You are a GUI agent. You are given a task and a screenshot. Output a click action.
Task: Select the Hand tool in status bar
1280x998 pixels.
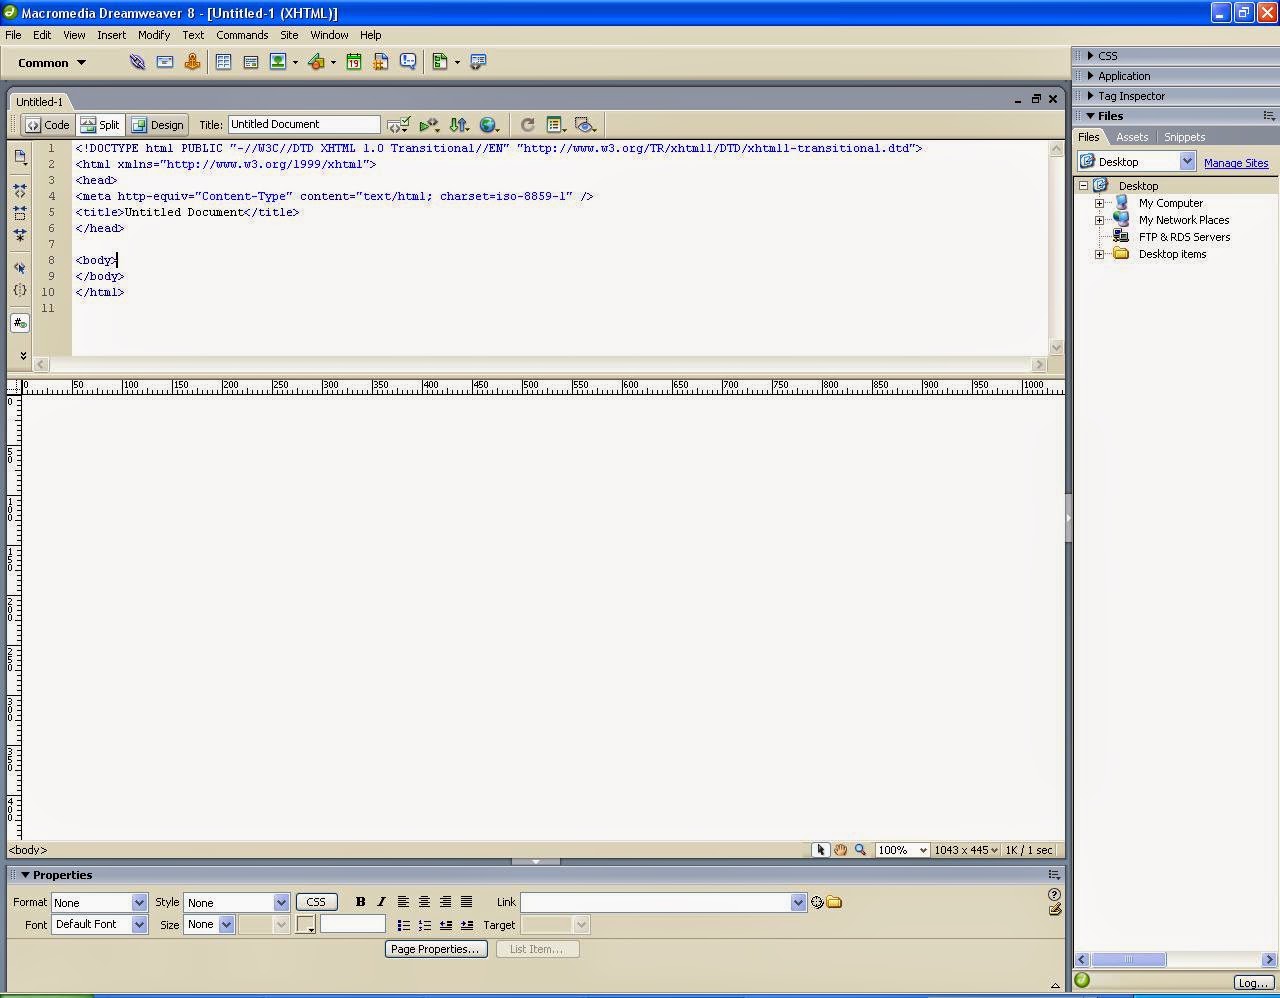tap(841, 850)
